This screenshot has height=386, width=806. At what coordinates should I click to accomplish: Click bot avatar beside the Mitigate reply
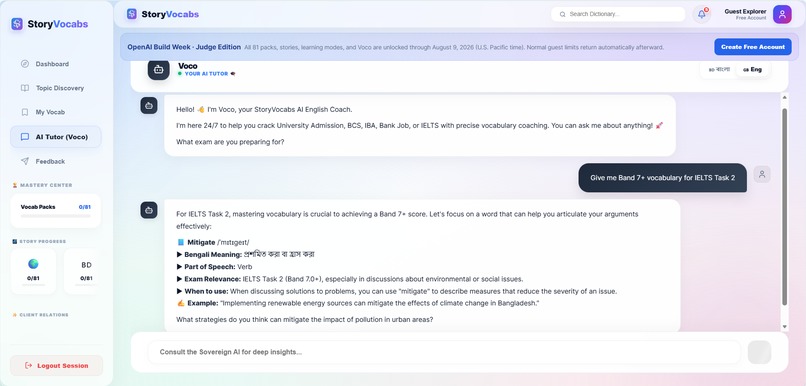[149, 210]
